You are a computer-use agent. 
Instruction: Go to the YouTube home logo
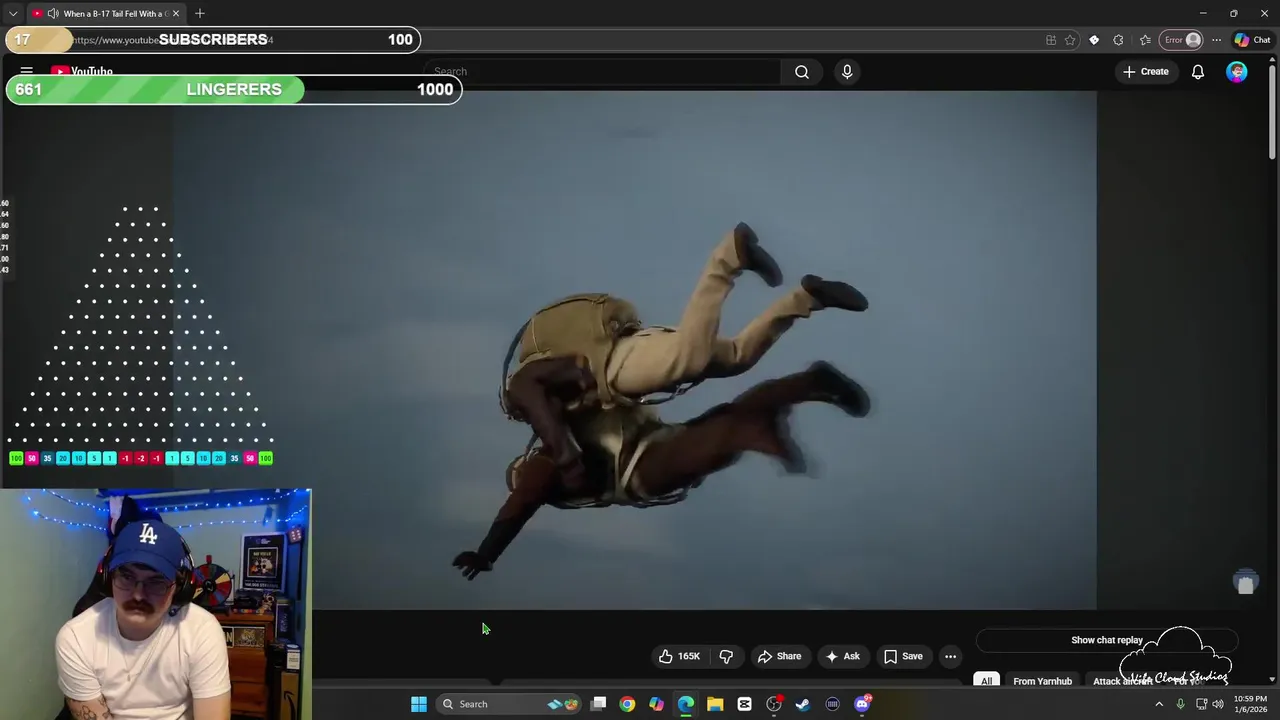click(82, 72)
